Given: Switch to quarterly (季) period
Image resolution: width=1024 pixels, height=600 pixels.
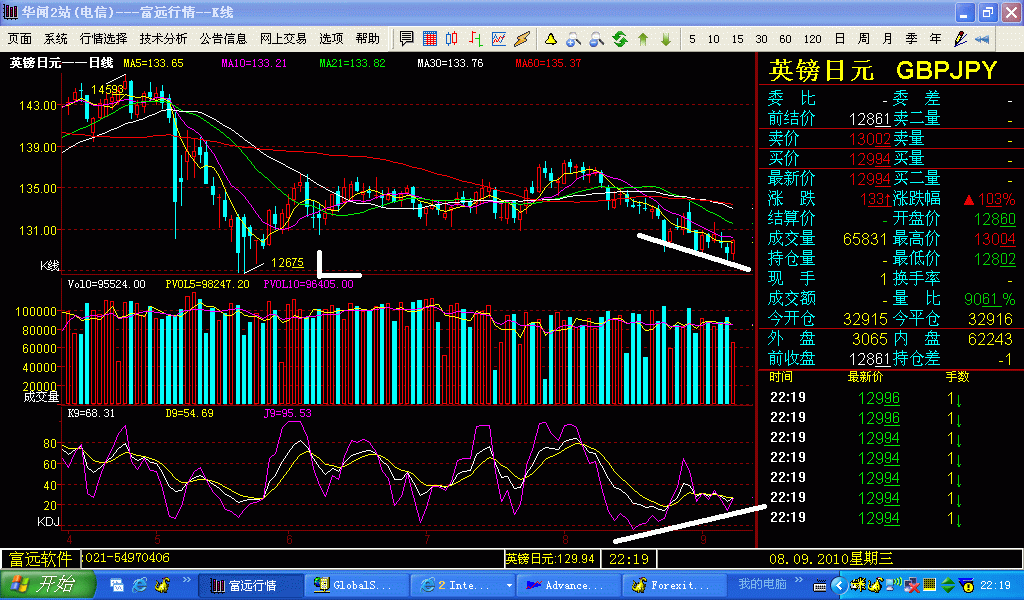Looking at the screenshot, I should click(x=912, y=39).
